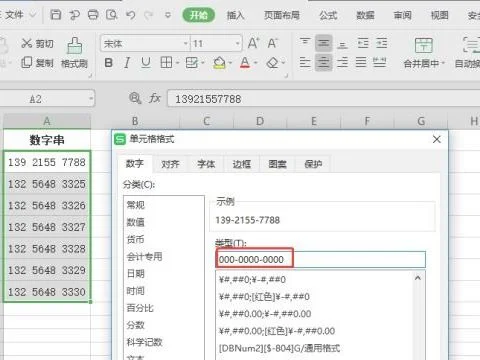Switch to 字体 tab in dialog
Screen dimensions: 480x360
tap(206, 164)
